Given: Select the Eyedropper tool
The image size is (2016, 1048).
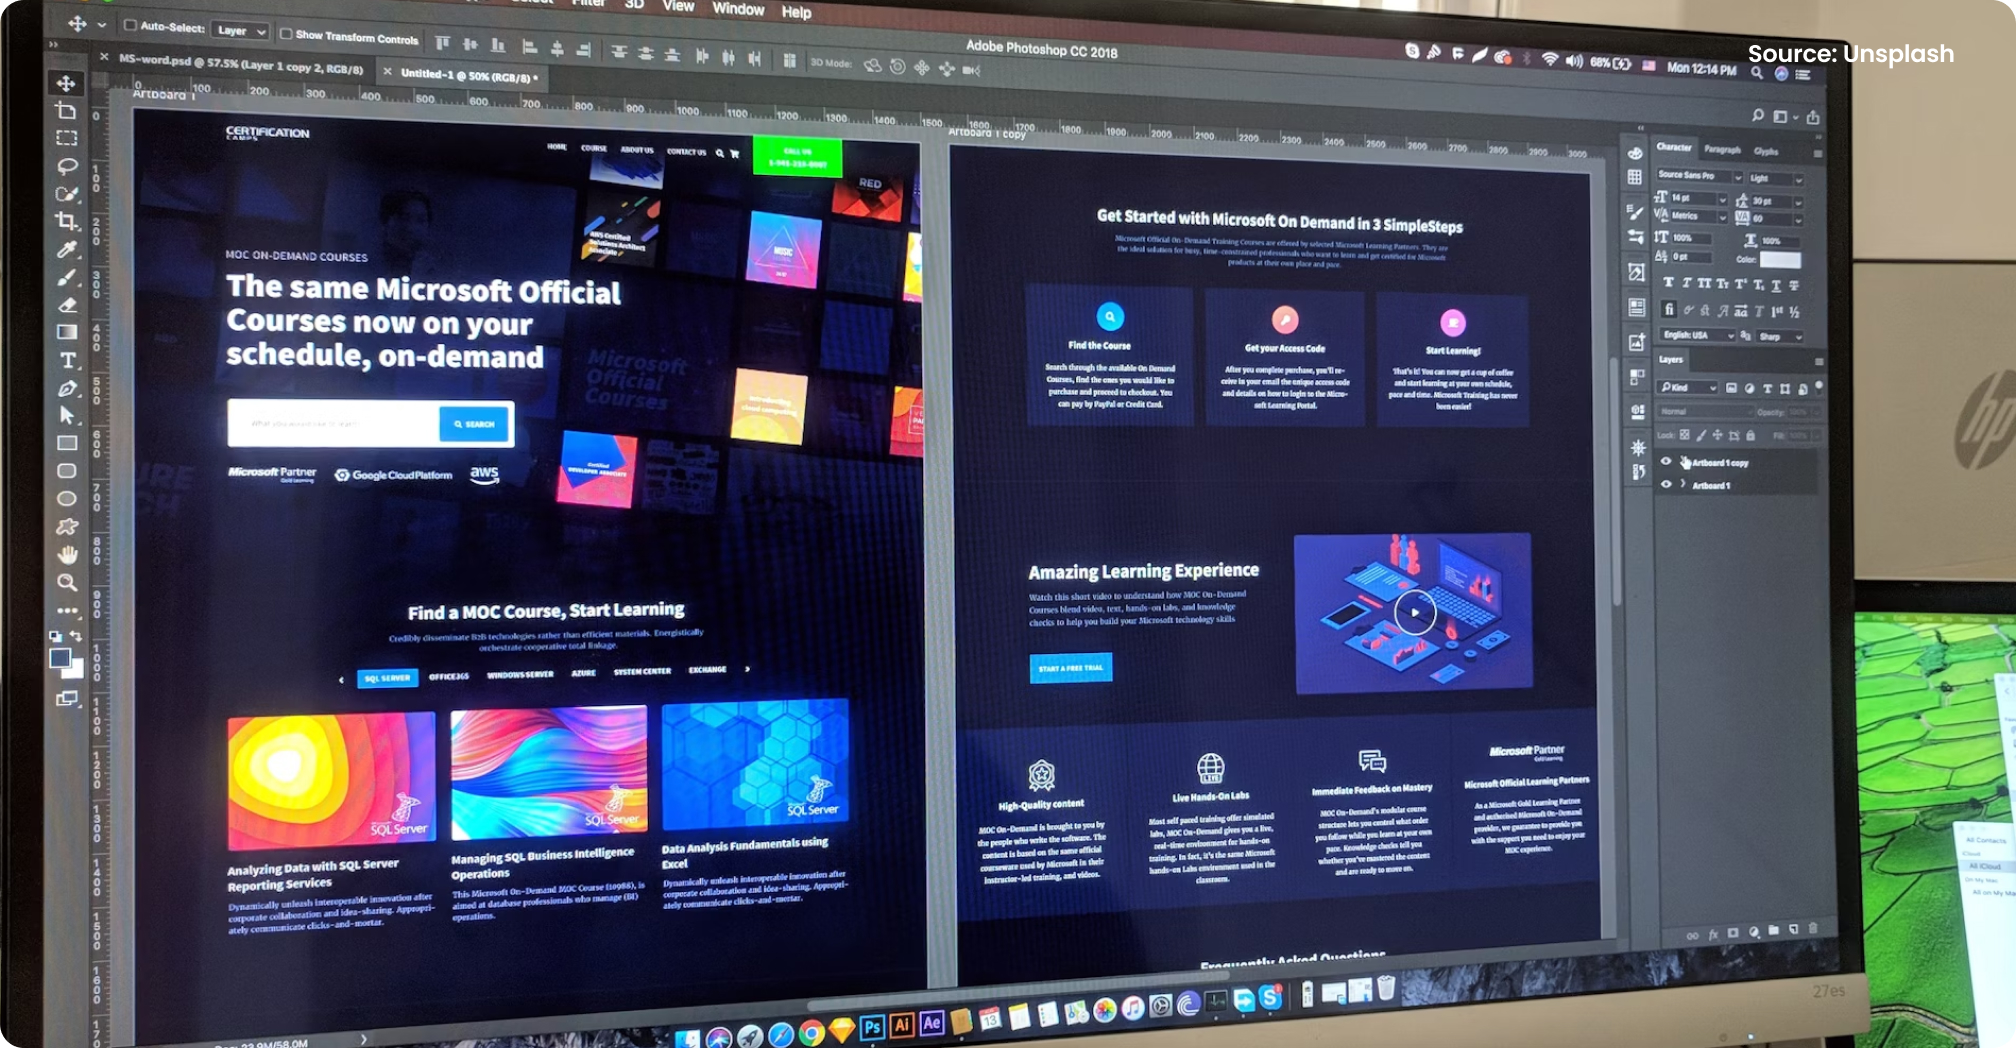Looking at the screenshot, I should pyautogui.click(x=67, y=249).
